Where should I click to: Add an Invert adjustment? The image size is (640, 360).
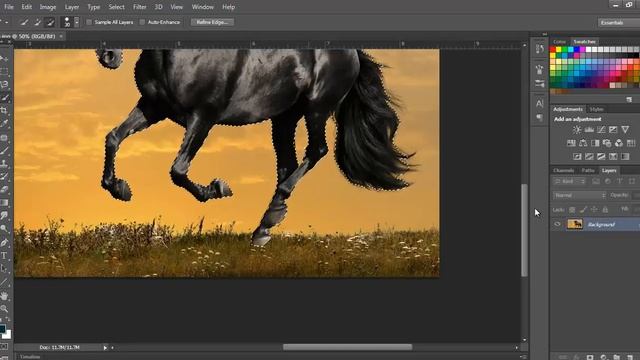tap(577, 156)
